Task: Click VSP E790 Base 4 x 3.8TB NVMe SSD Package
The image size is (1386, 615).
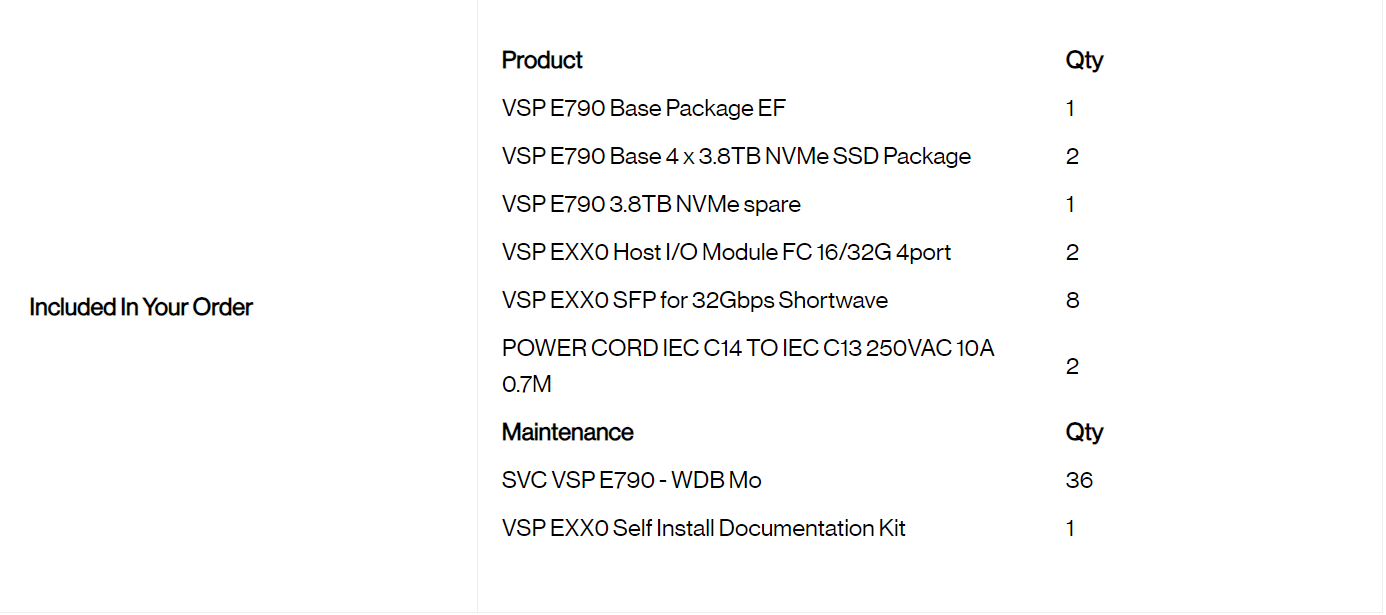Action: click(x=736, y=156)
